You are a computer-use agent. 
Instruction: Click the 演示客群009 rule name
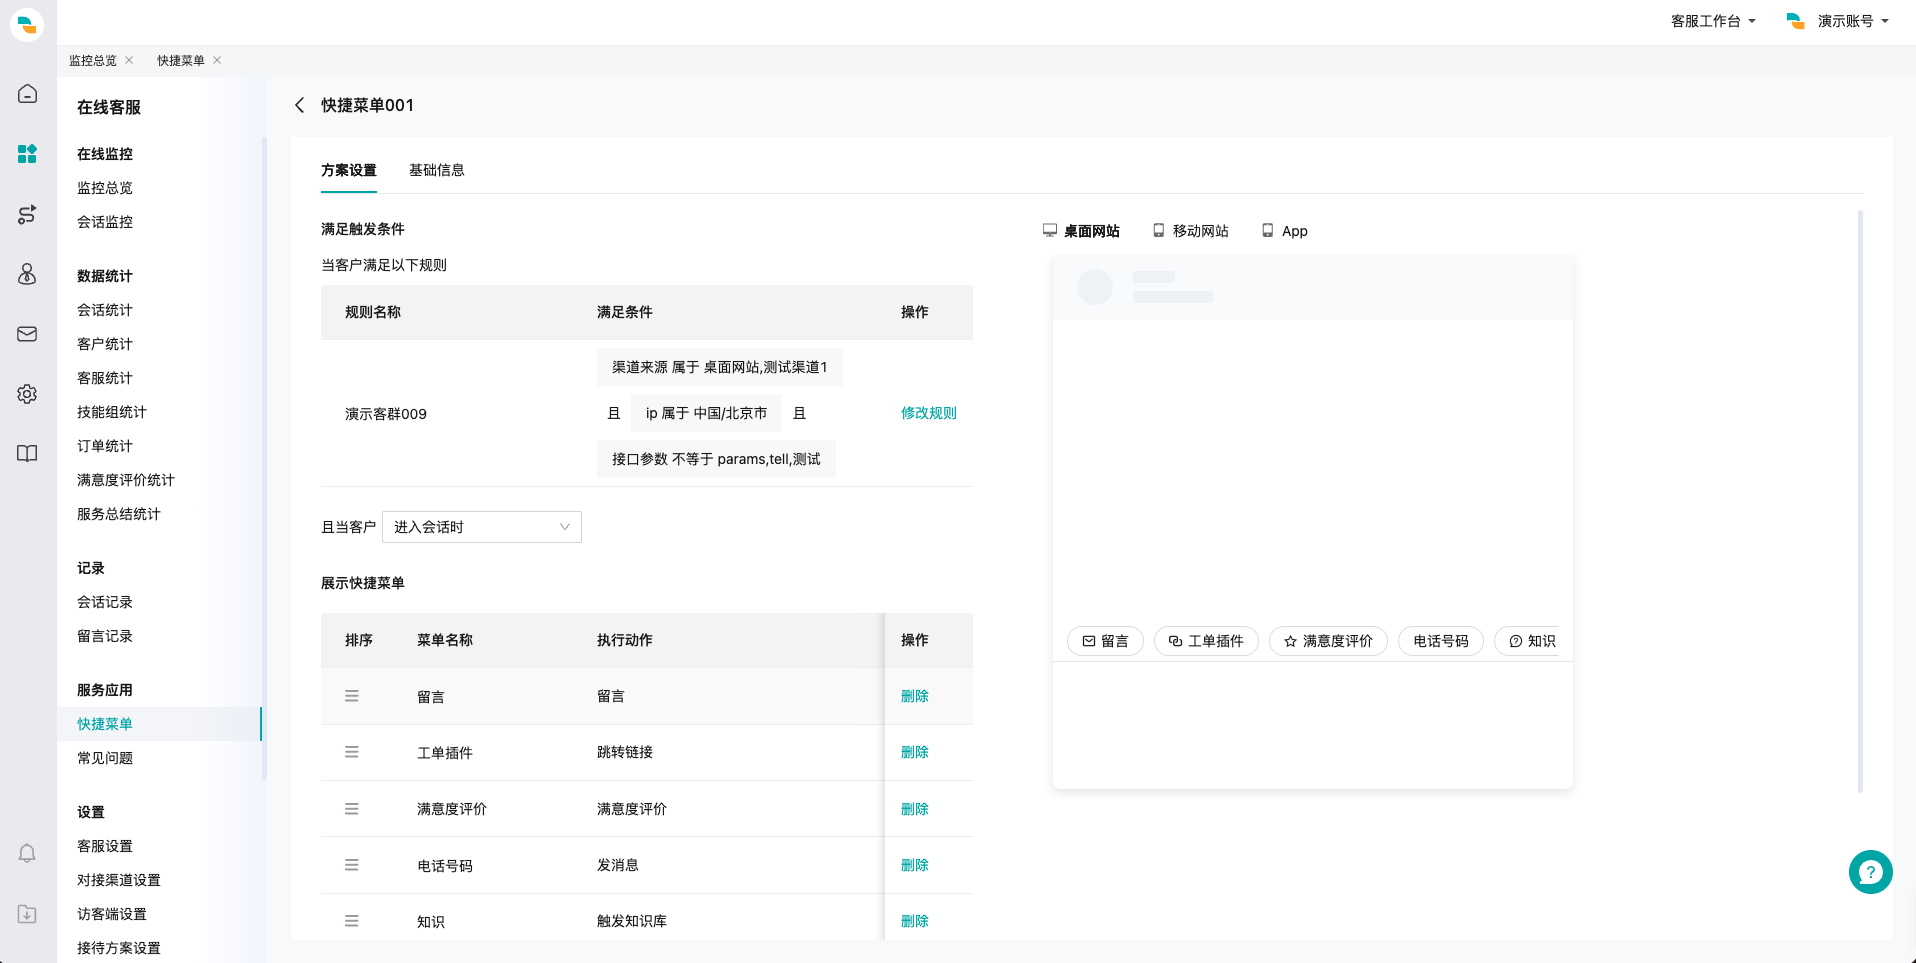click(x=386, y=414)
